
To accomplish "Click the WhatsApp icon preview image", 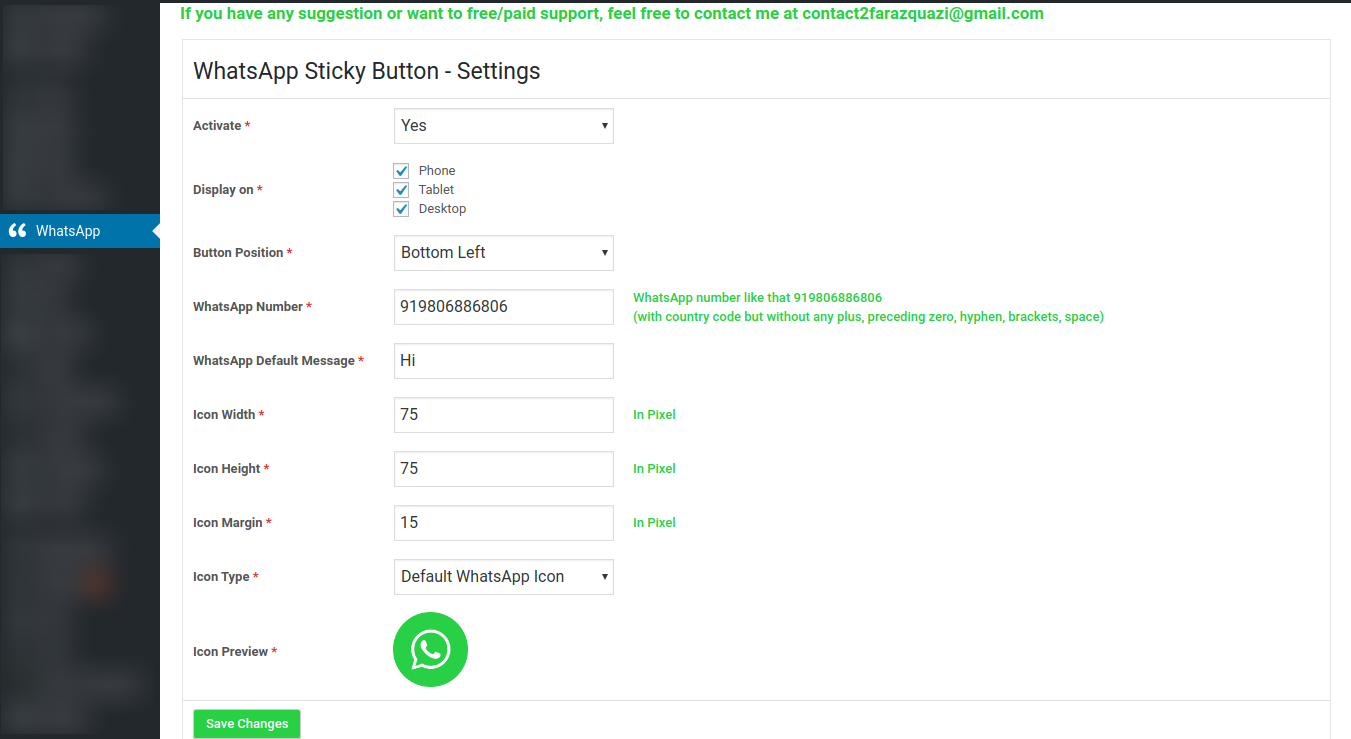I will [430, 650].
